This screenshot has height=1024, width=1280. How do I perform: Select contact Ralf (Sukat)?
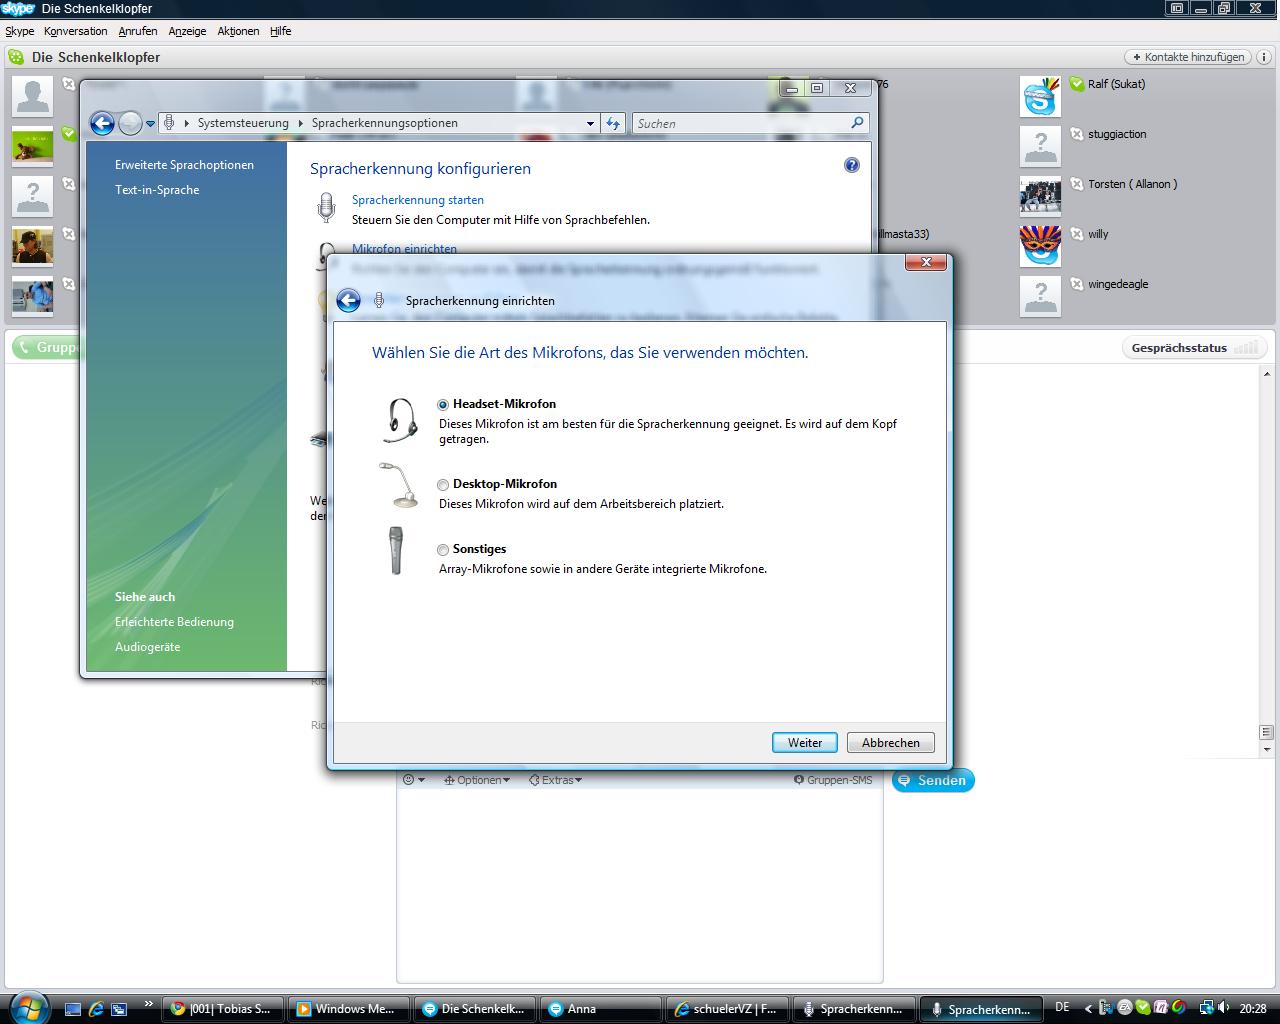[1117, 84]
